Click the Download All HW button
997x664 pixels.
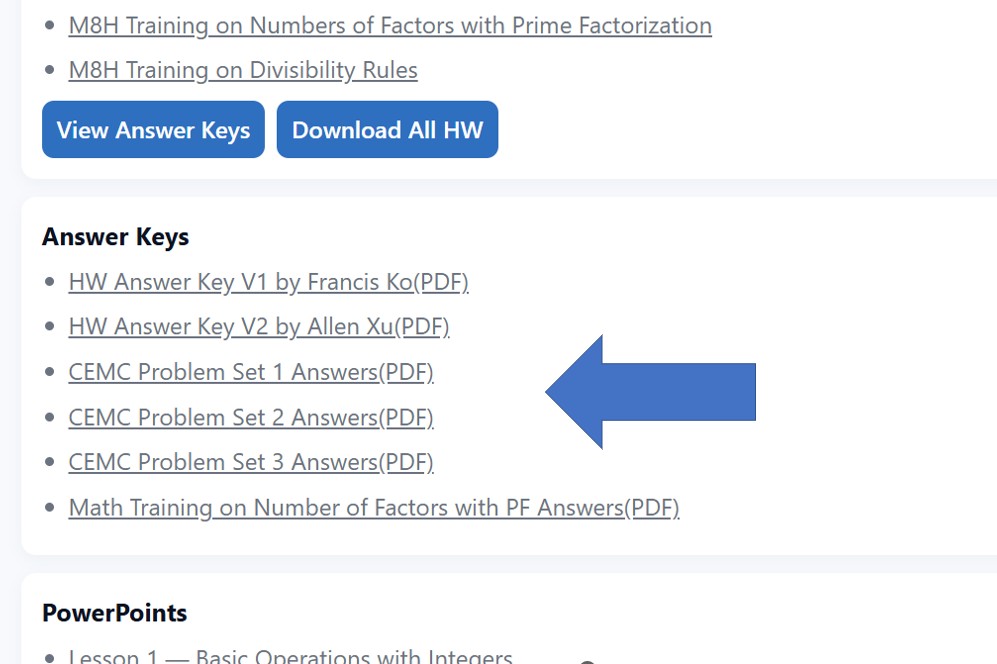(x=387, y=130)
